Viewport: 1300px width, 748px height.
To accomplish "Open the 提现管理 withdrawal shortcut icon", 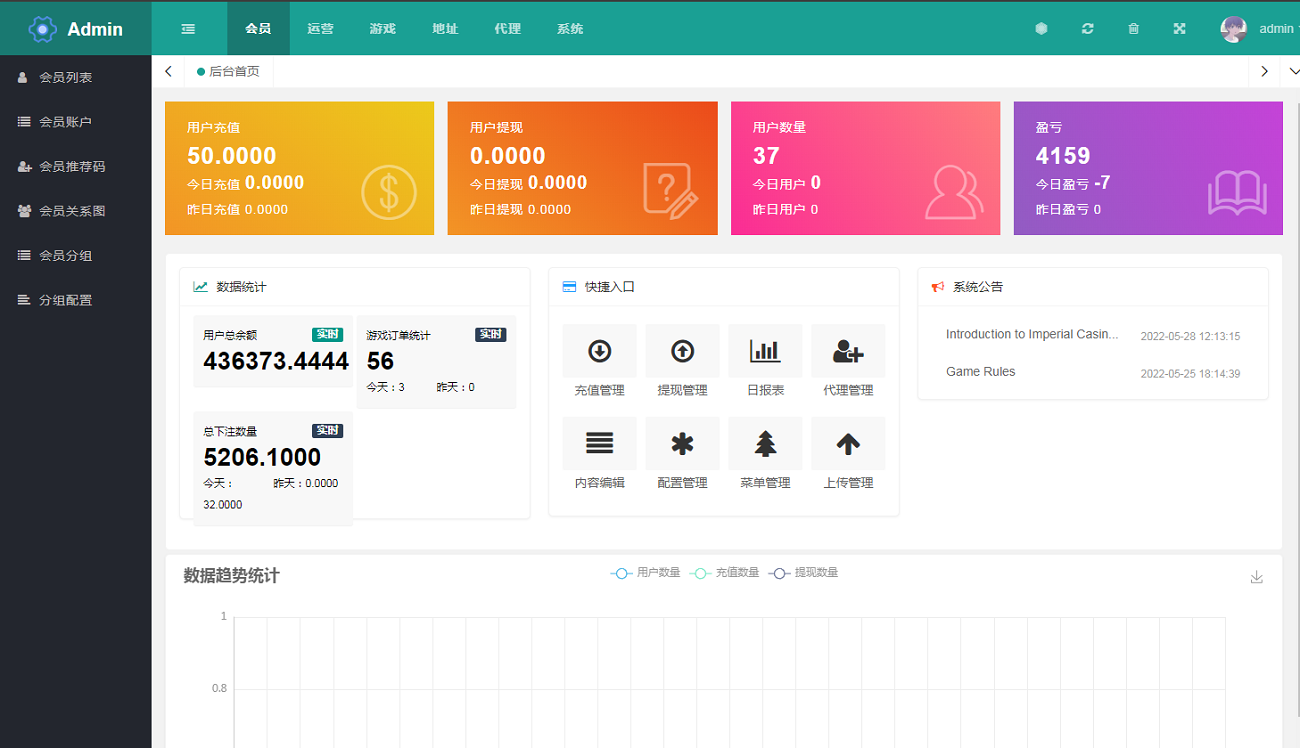I will click(682, 352).
